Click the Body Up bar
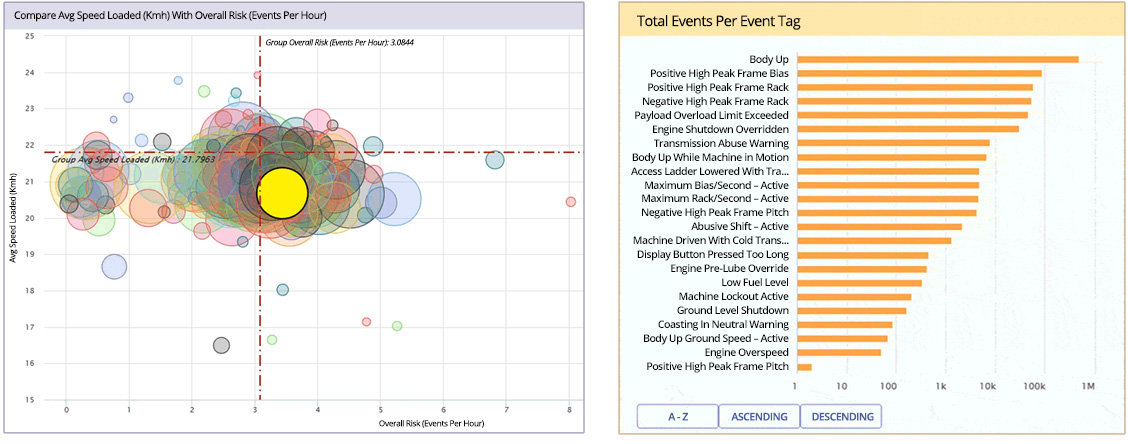1128x444 pixels. pyautogui.click(x=936, y=59)
